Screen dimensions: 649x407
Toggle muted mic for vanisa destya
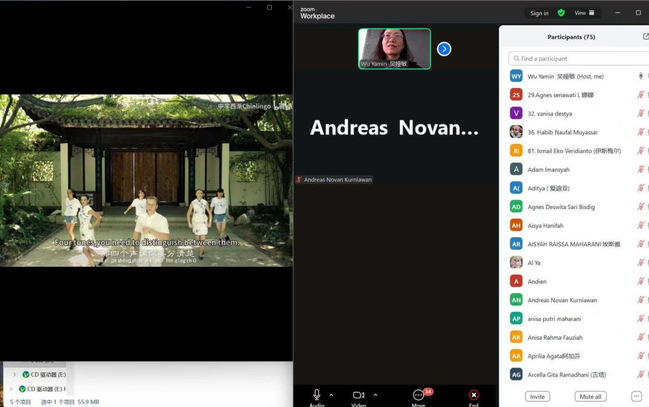pos(640,113)
